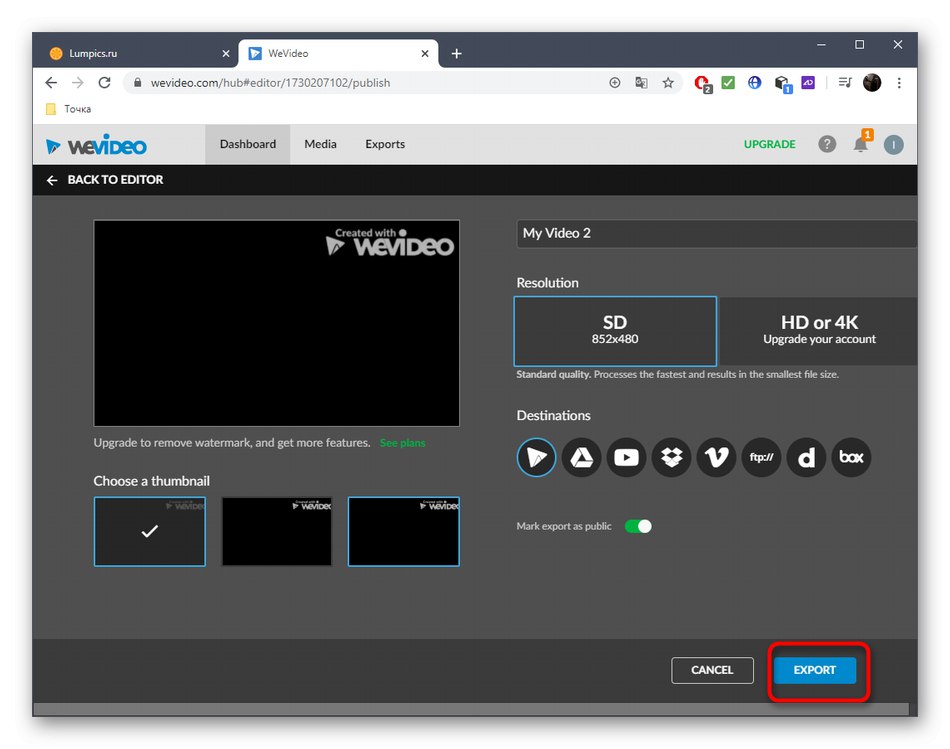This screenshot has height=749, width=950.
Task: Select the WeVideo destination icon
Action: (x=536, y=457)
